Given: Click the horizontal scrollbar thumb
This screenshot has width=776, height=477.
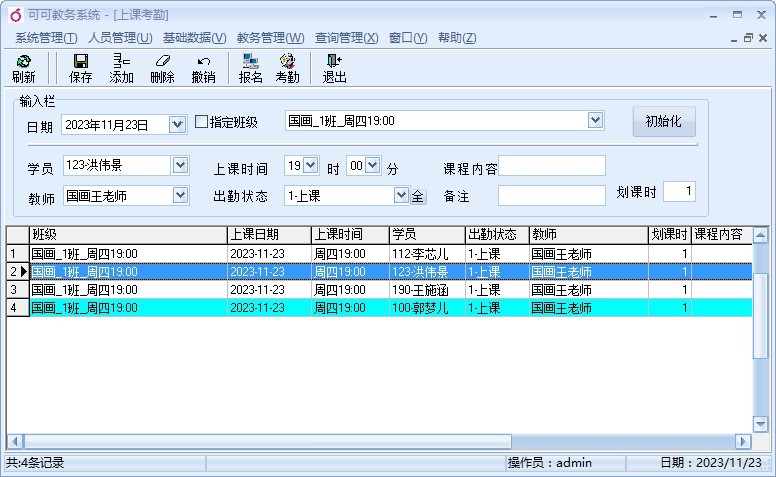Looking at the screenshot, I should click(268, 441).
